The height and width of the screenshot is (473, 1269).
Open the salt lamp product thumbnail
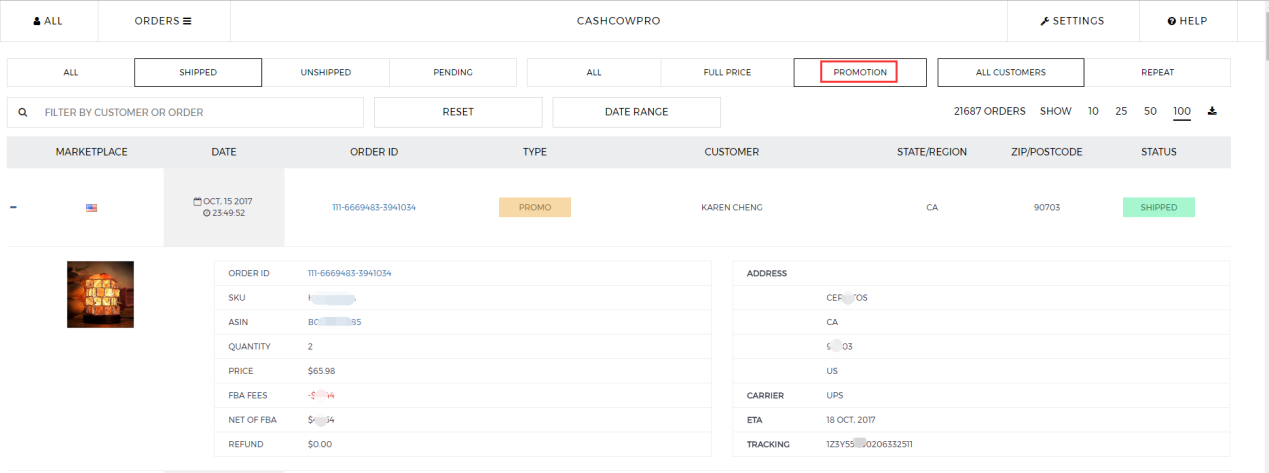point(100,294)
